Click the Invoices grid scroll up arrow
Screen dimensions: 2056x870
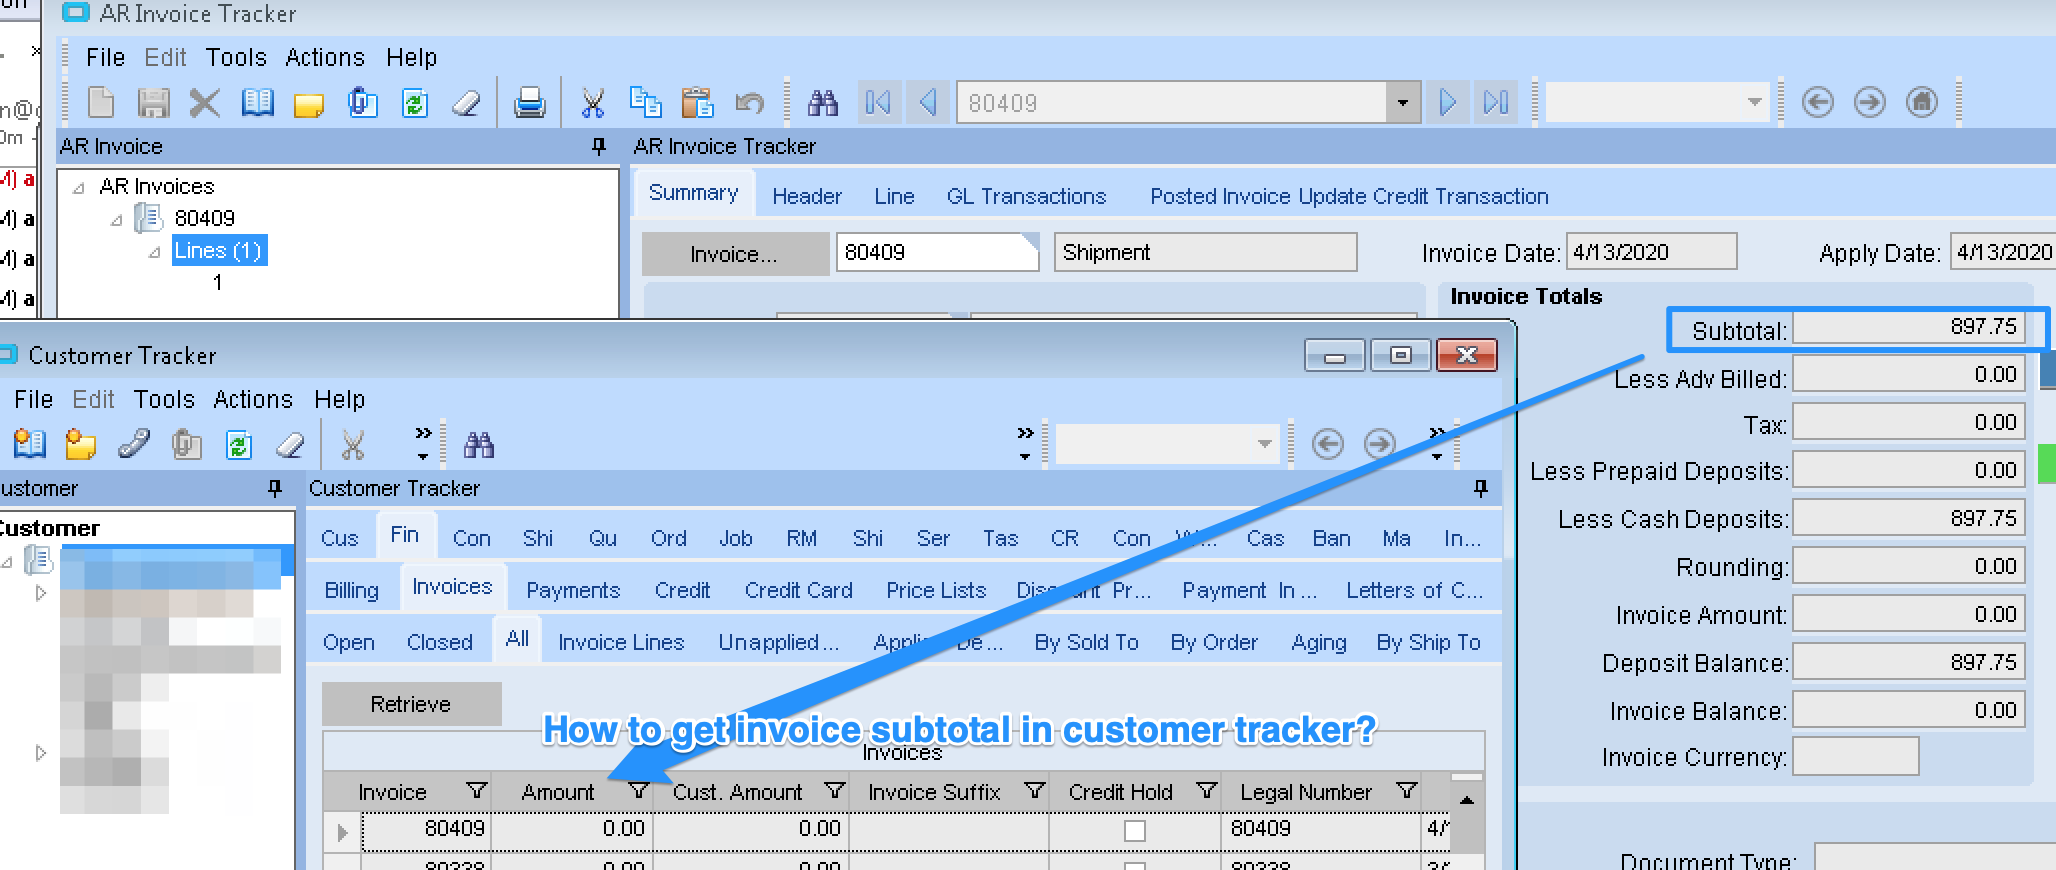click(1466, 799)
